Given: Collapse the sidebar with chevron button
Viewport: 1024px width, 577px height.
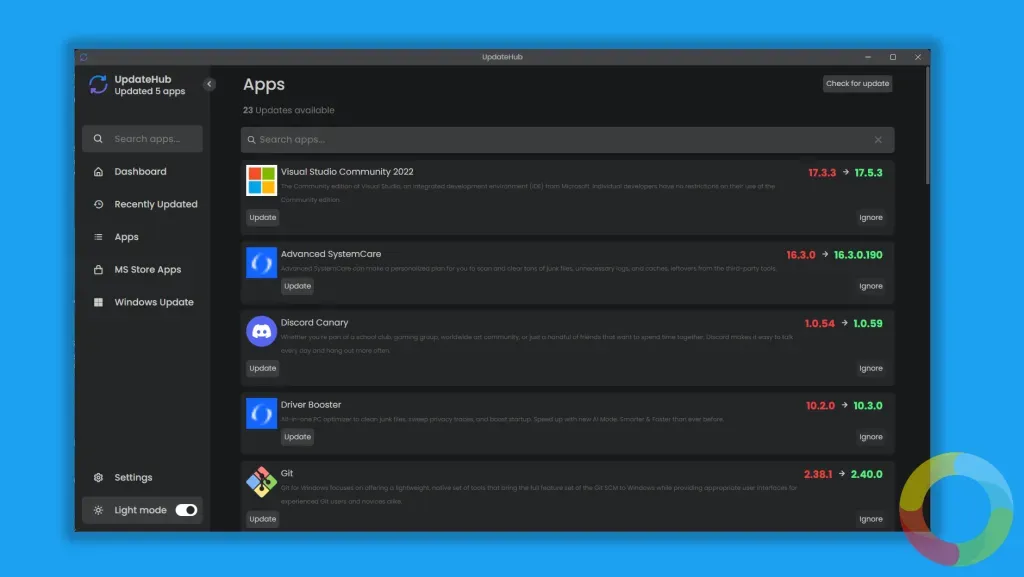Looking at the screenshot, I should click(209, 84).
